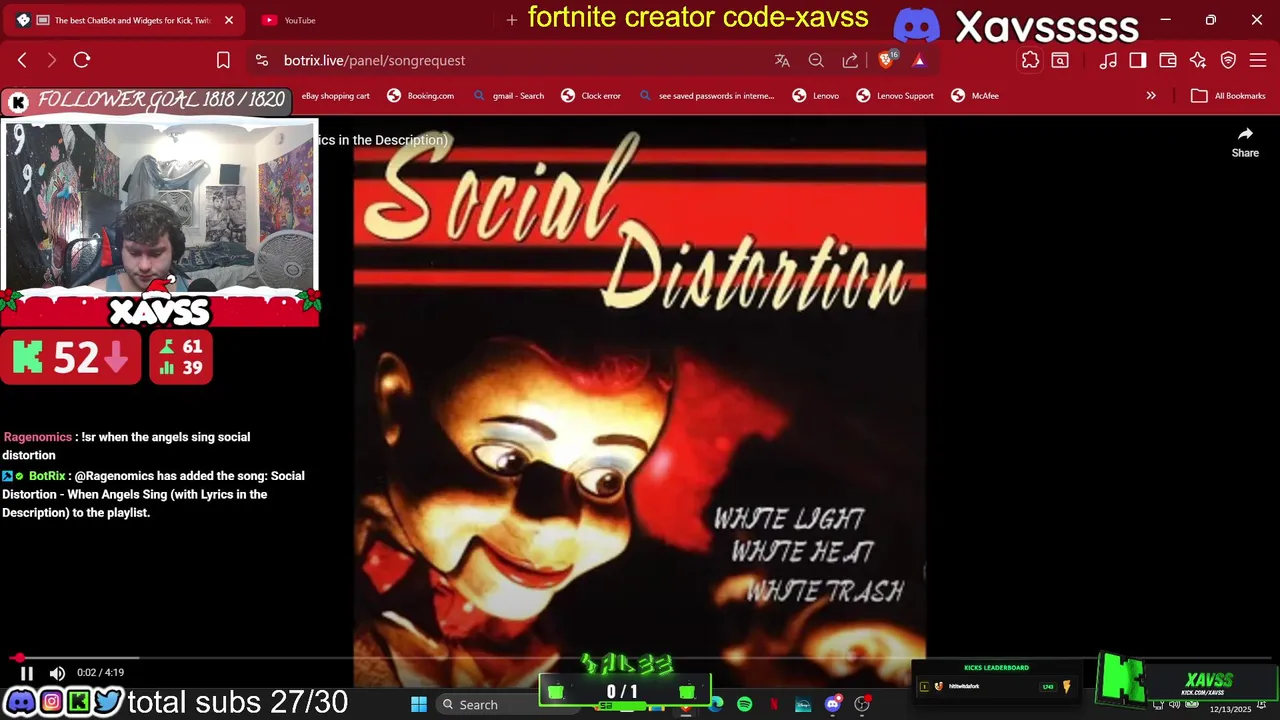
Task: Click the Ragenomics username in chat
Action: coord(37,437)
